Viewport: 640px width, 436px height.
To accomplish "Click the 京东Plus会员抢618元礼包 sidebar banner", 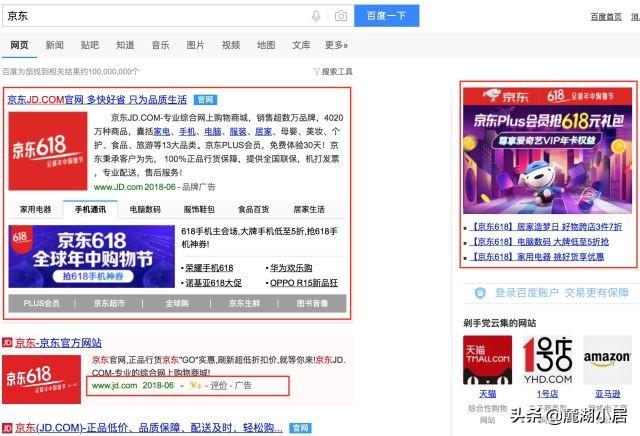I will [x=548, y=150].
